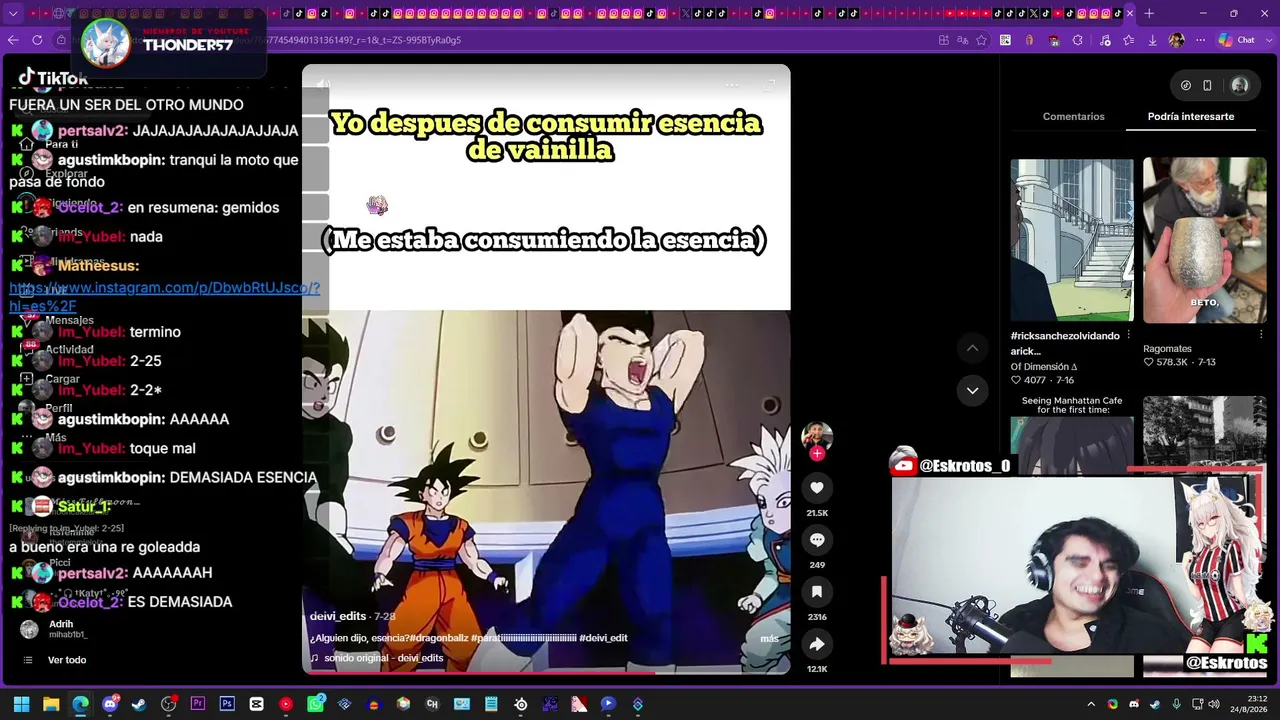The image size is (1280, 720).
Task: Add this page to browser favorites star
Action: (x=981, y=40)
